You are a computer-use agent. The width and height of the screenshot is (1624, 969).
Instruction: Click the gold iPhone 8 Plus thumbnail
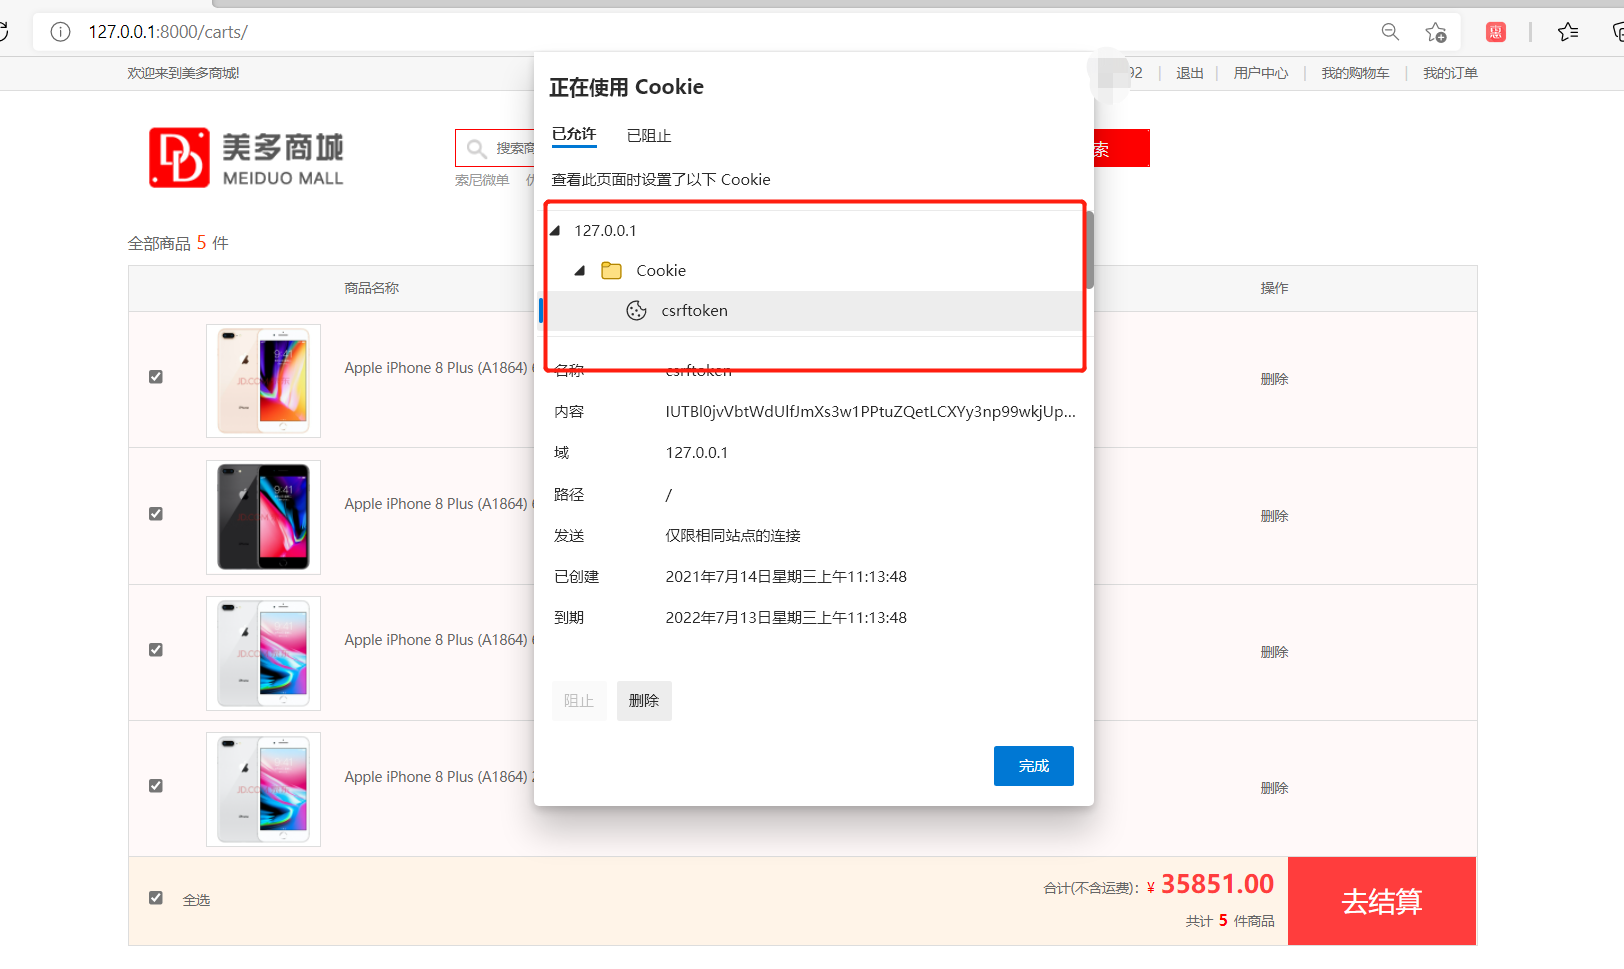[x=263, y=381]
